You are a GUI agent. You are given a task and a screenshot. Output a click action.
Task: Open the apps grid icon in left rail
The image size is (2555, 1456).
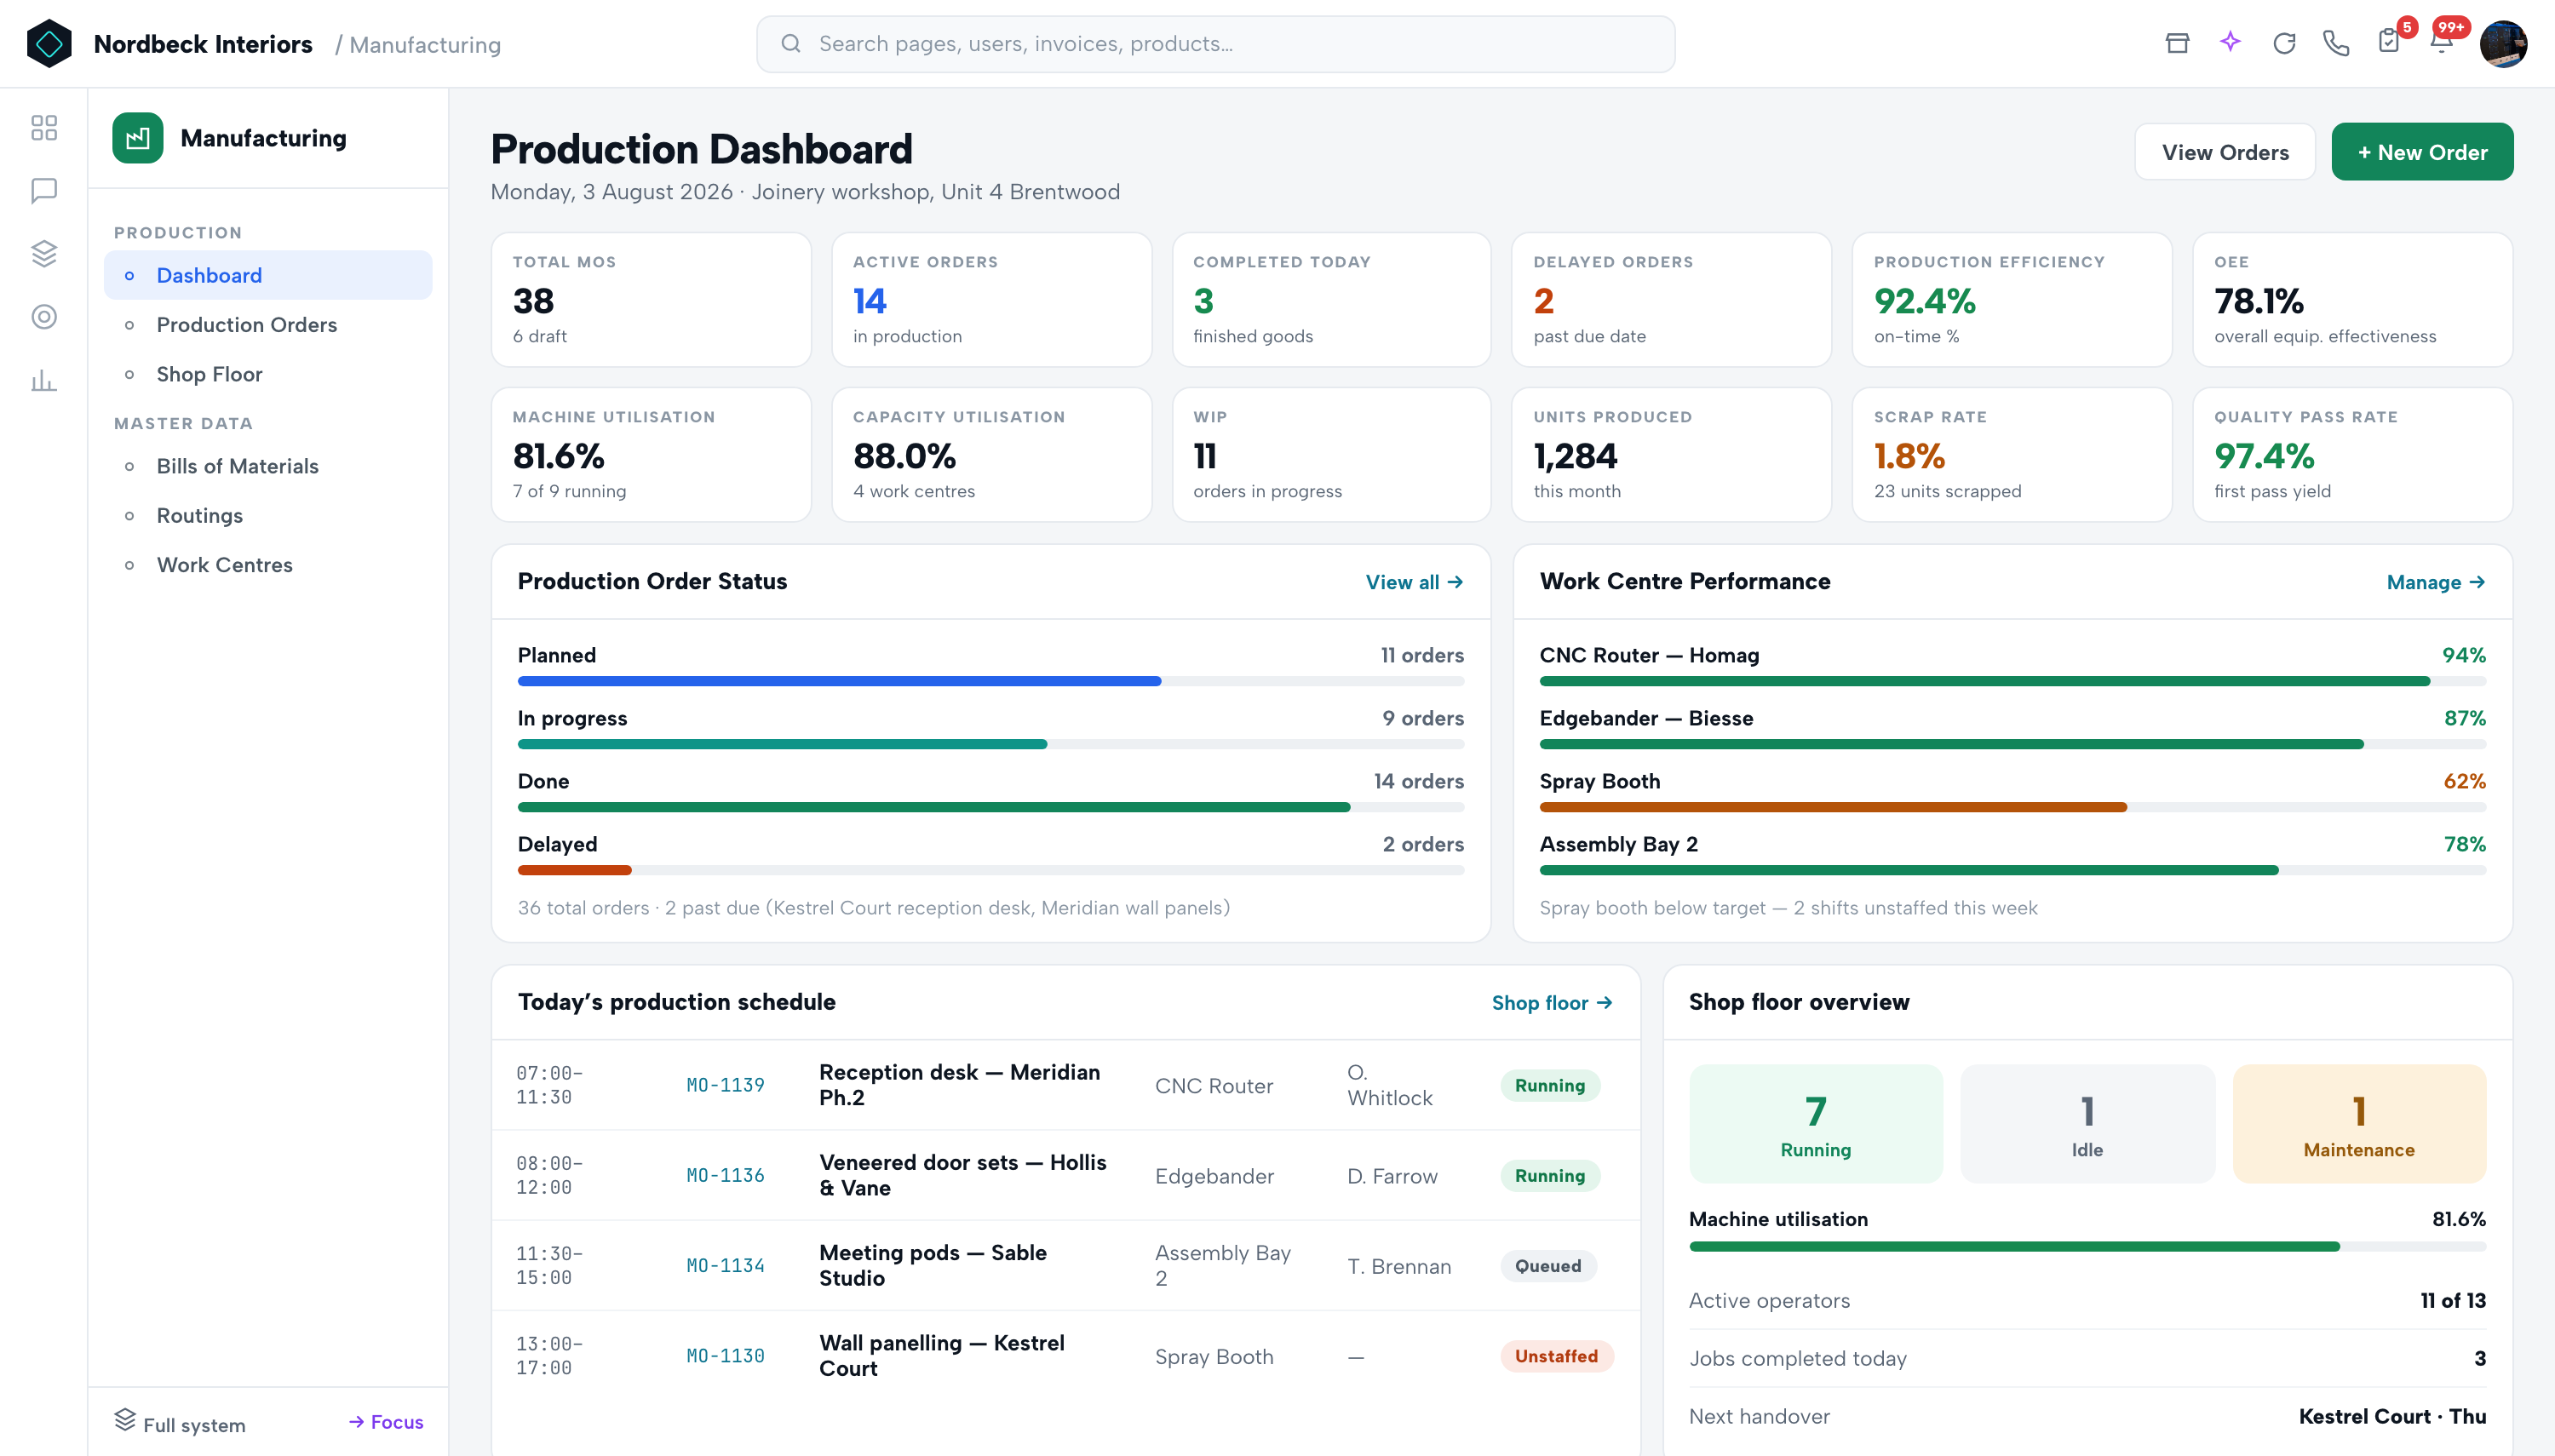point(44,127)
